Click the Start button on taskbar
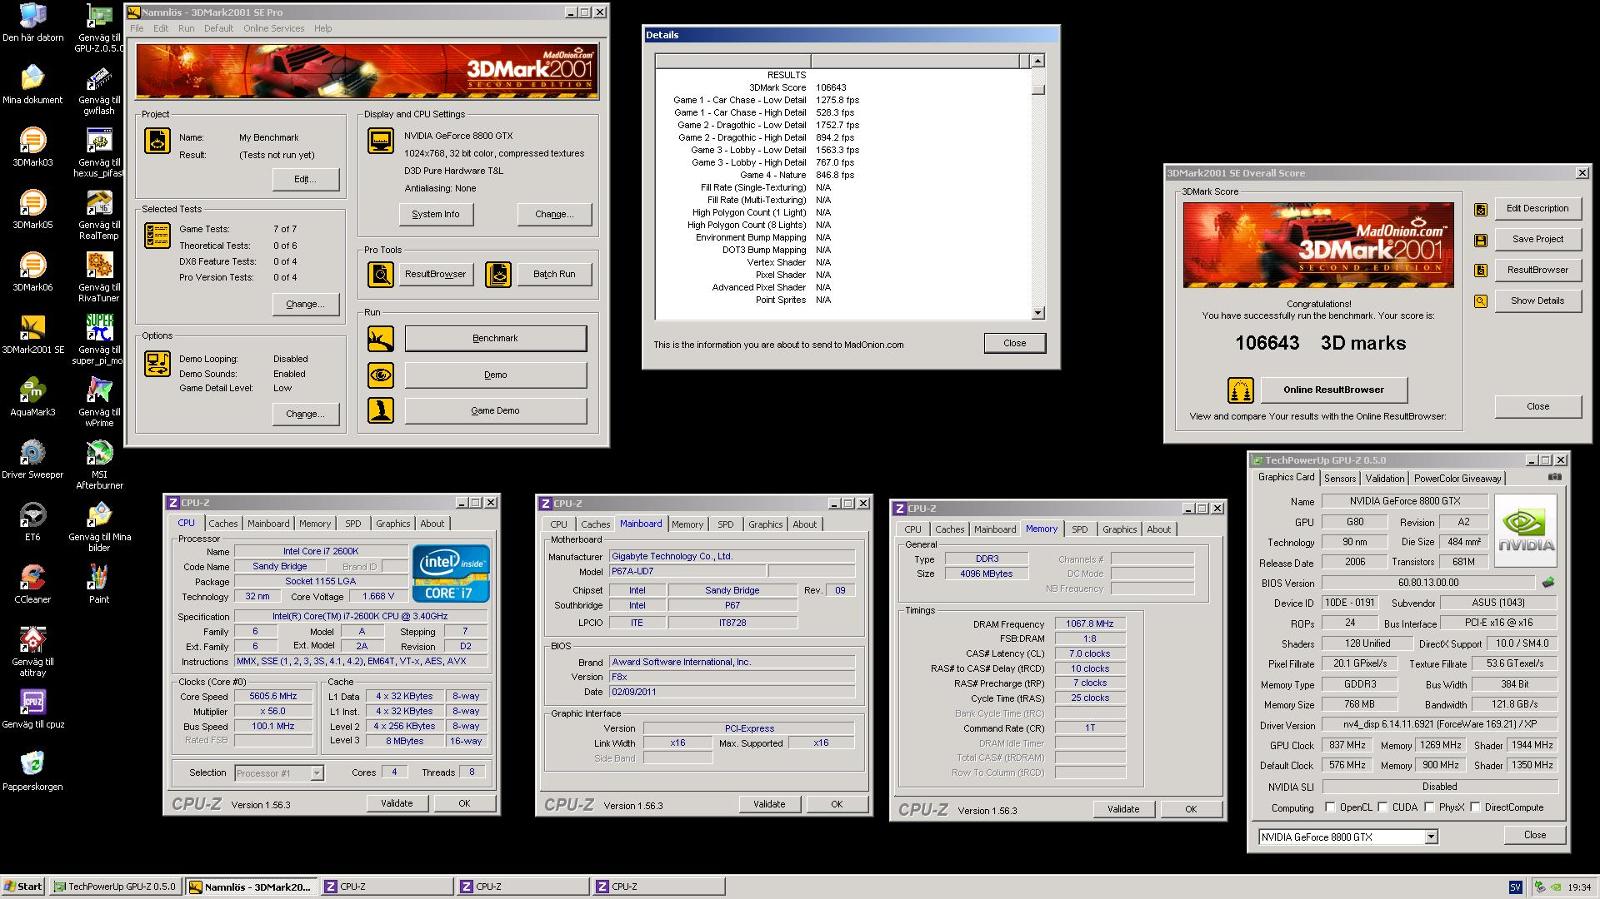1600x899 pixels. 23,886
